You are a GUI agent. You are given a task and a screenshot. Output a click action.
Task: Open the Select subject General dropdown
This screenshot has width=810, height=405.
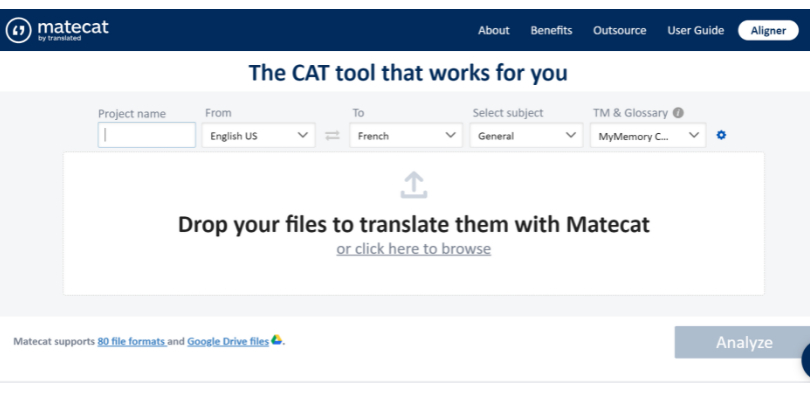[526, 135]
